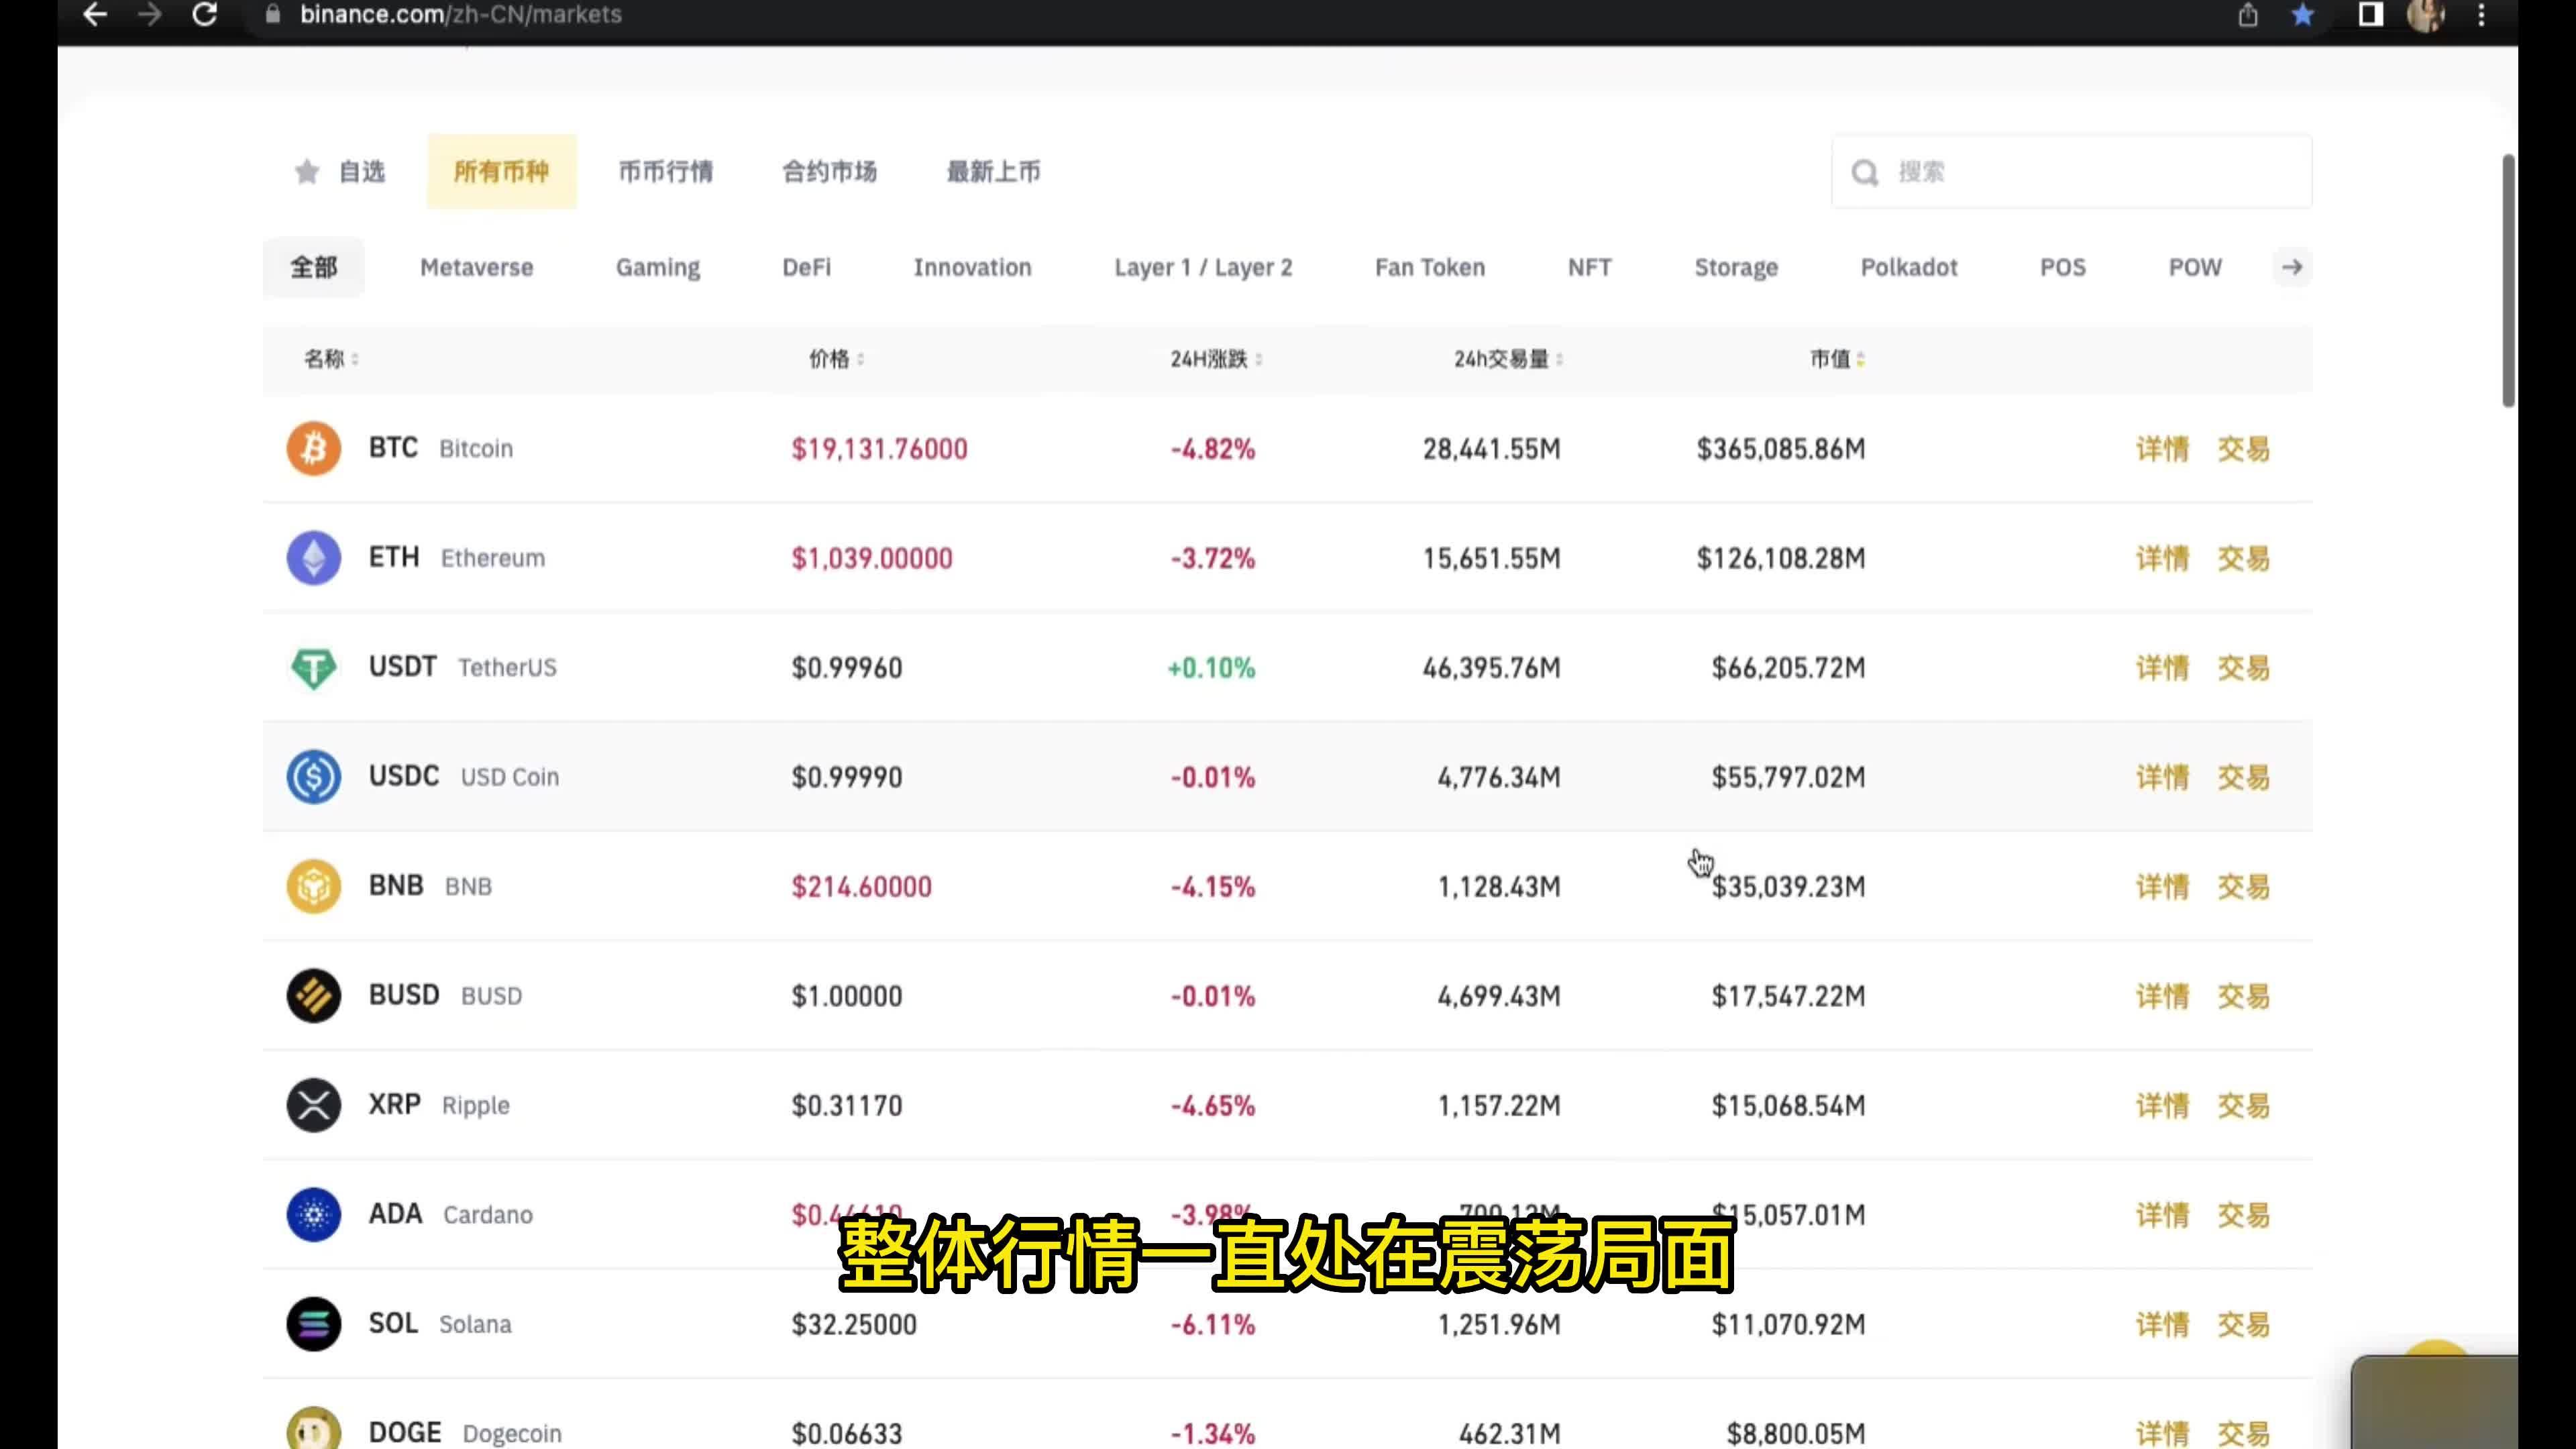Click the BNB coin logo

point(313,886)
